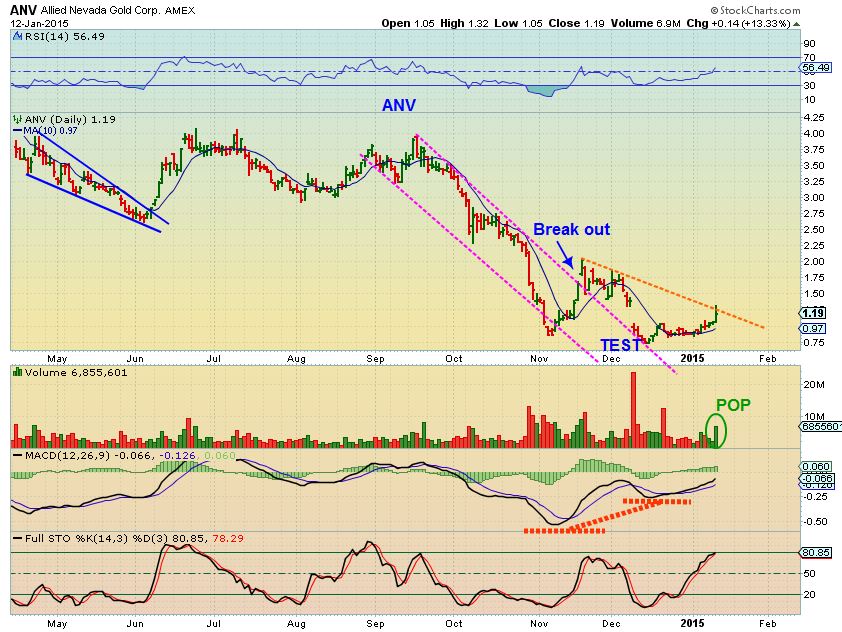Image resolution: width=842 pixels, height=632 pixels.
Task: Click Oct on the stochastic panel date axis
Action: (454, 623)
